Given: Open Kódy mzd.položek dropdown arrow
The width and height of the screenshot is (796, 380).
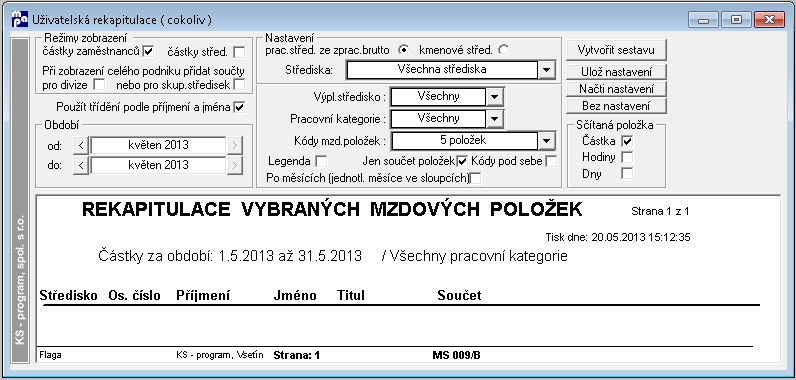Looking at the screenshot, I should coord(546,140).
